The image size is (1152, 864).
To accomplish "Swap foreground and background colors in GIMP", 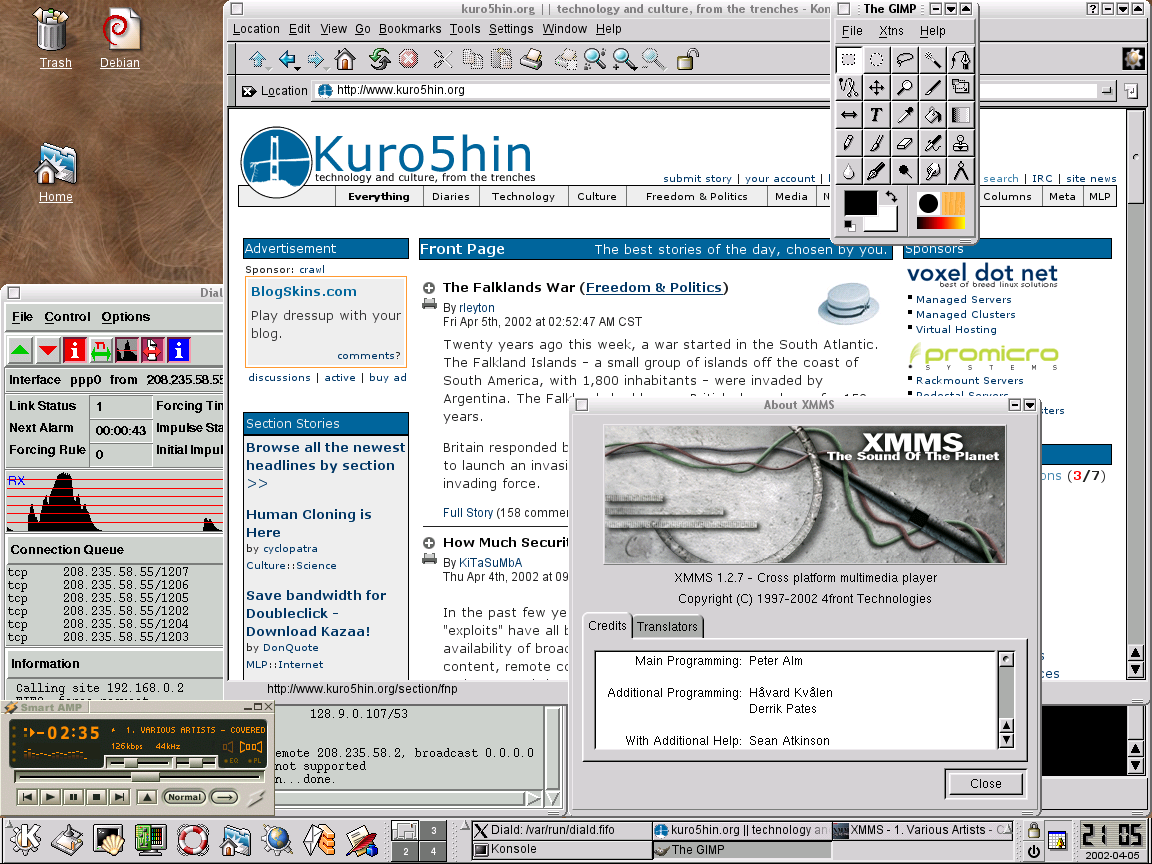I will tap(891, 197).
